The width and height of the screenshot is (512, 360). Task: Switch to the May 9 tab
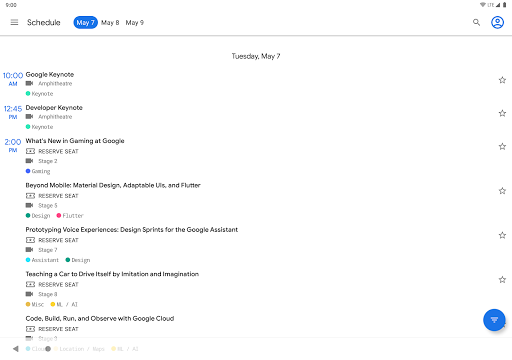[135, 23]
